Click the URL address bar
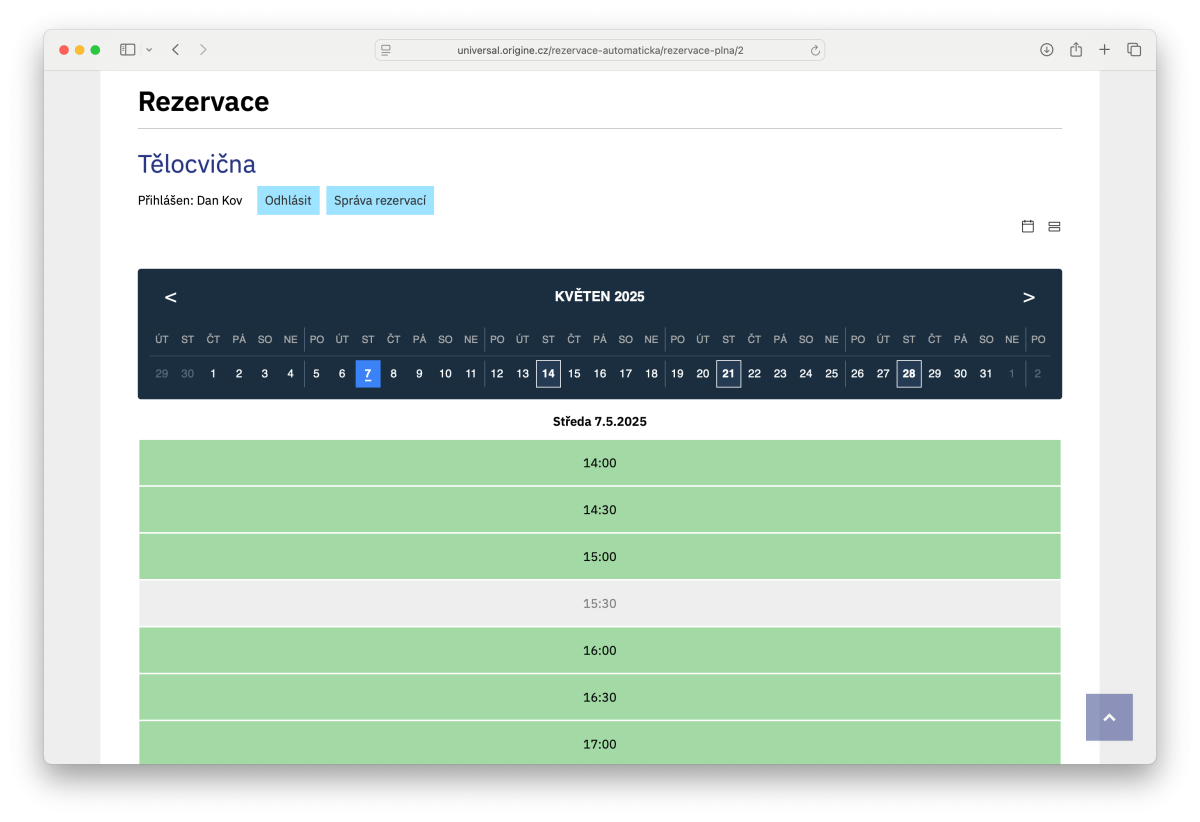1200x822 pixels. tap(600, 50)
